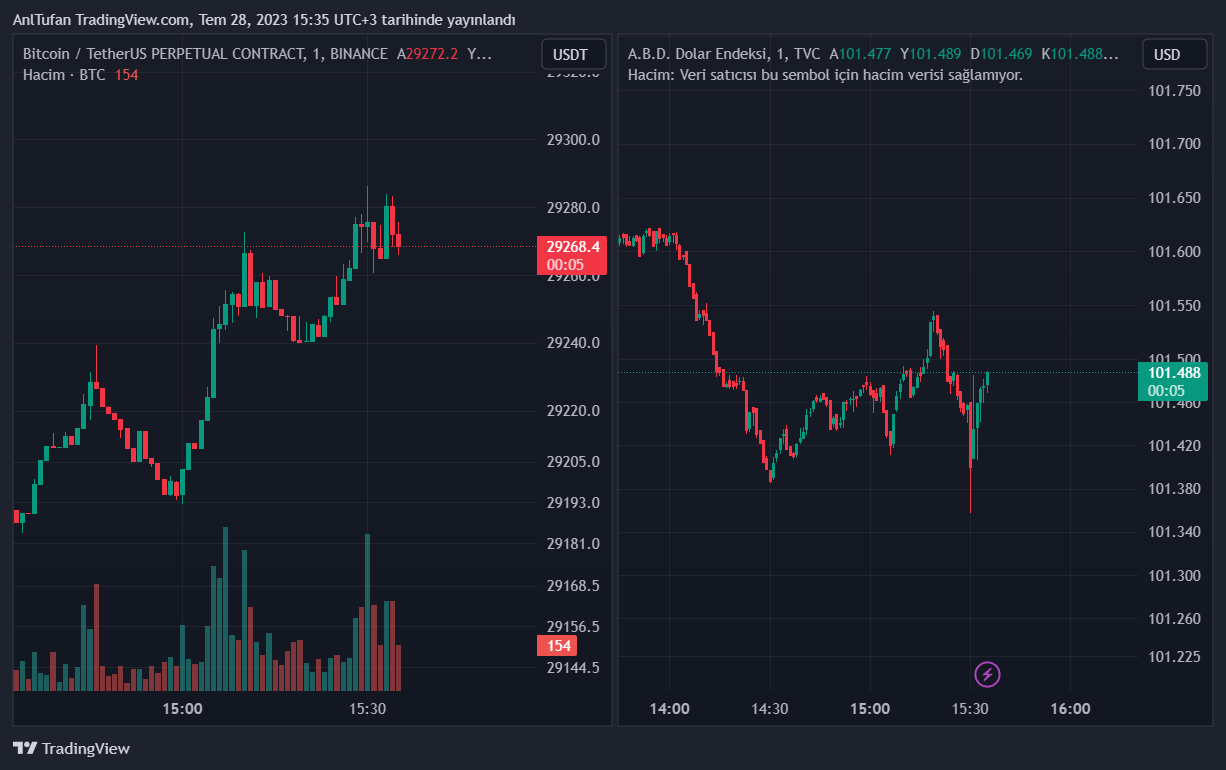Click the red 154 volume value label
Image resolution: width=1226 pixels, height=770 pixels.
558,646
